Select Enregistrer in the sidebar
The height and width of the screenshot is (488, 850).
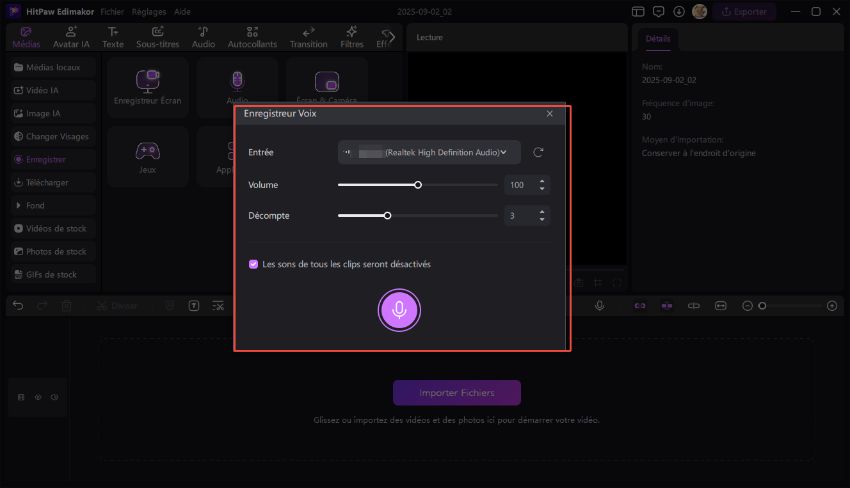coord(53,159)
